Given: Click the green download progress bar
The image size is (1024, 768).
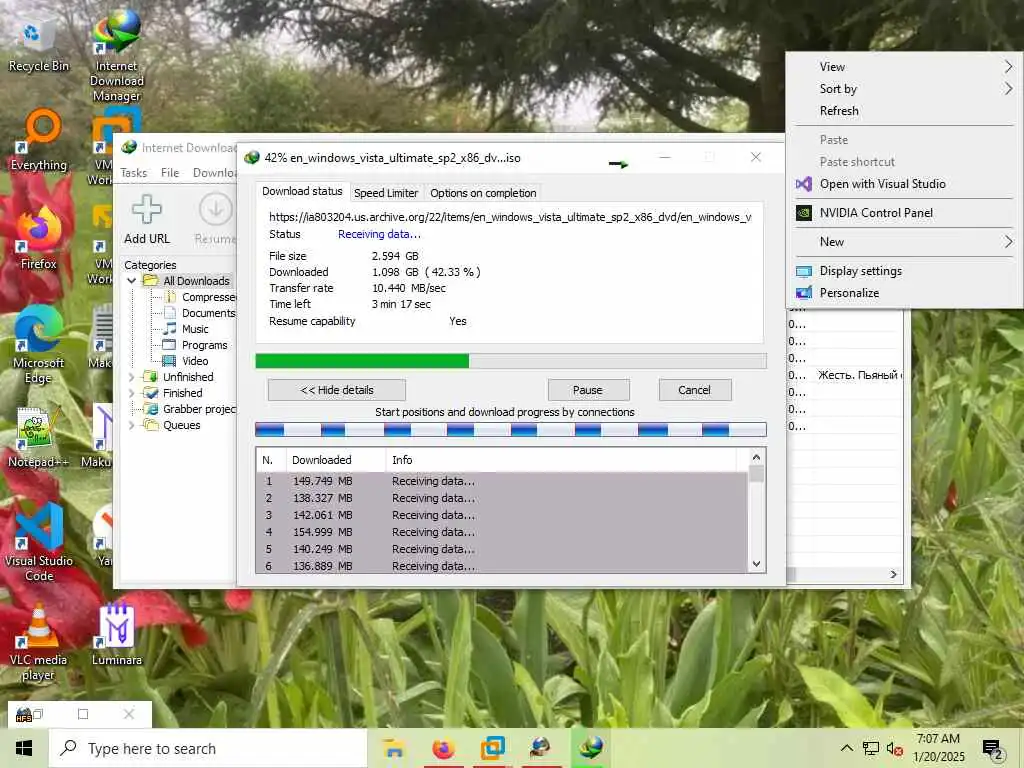Looking at the screenshot, I should point(511,361).
